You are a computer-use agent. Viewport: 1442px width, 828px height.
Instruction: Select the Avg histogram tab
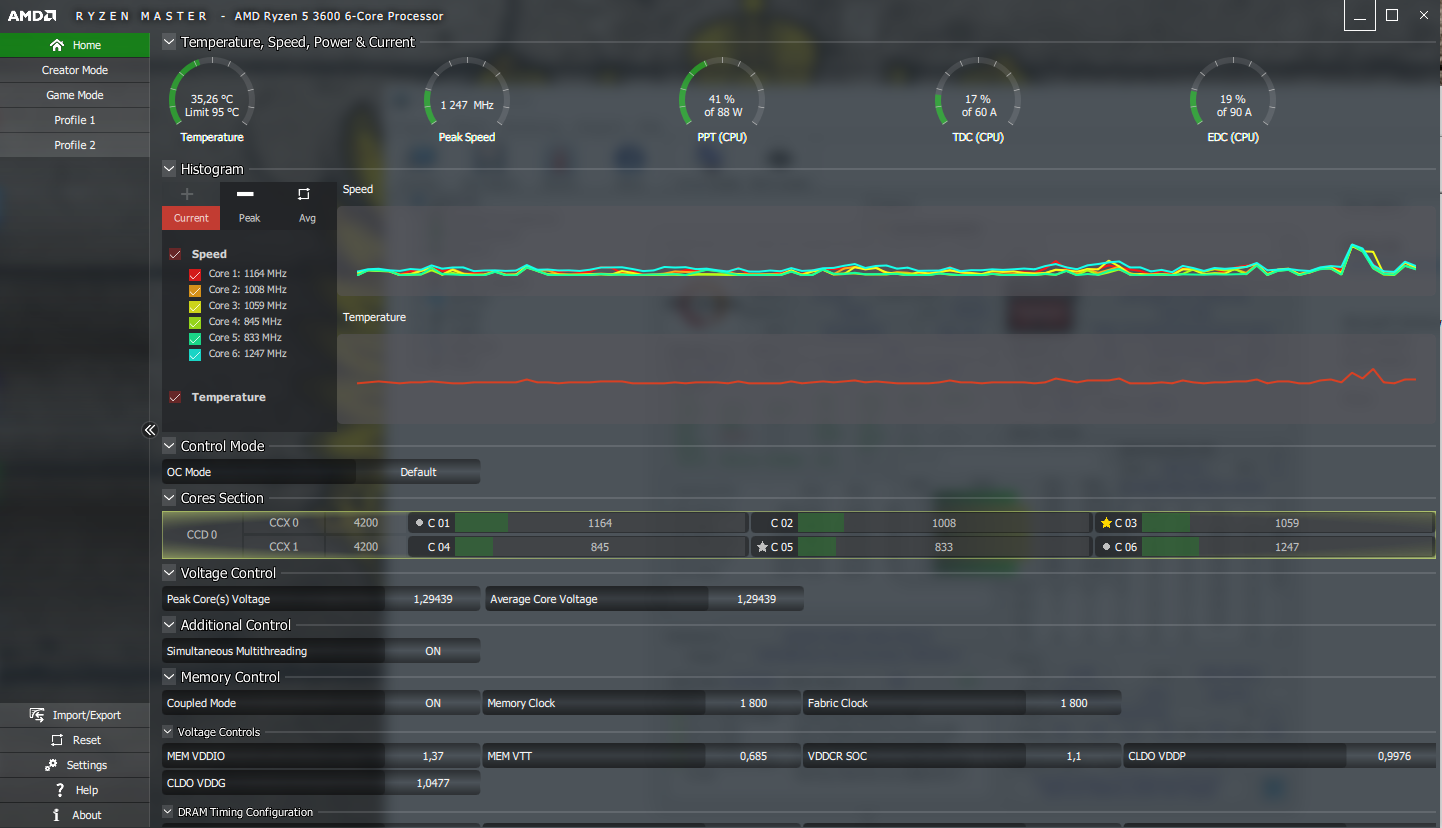coord(307,218)
